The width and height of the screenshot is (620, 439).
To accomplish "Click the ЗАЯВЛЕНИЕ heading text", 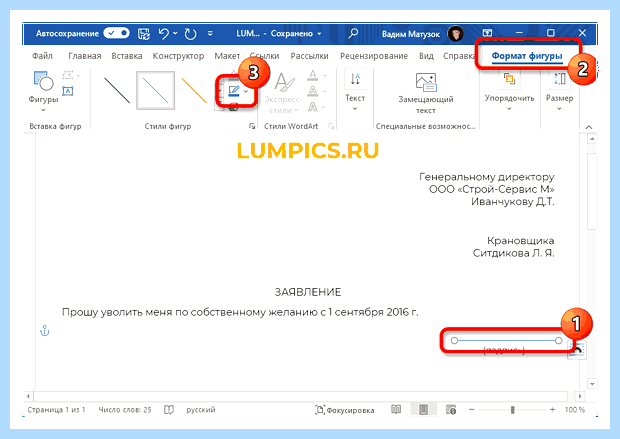I will pyautogui.click(x=308, y=292).
